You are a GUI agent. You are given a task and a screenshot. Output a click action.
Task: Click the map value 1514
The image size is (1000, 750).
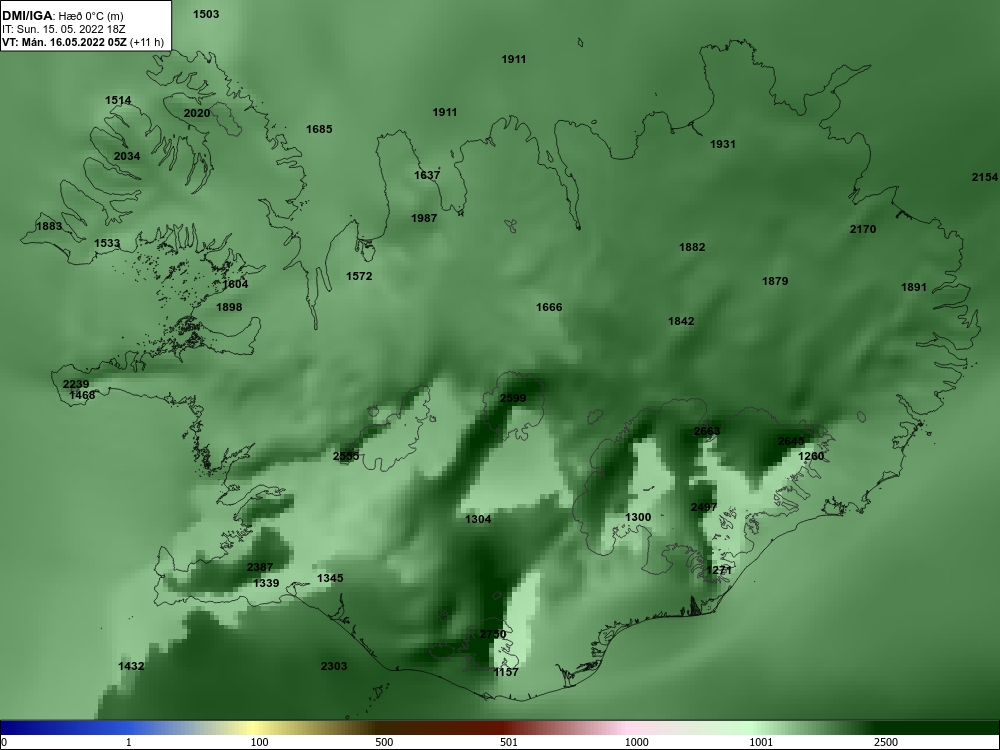(x=118, y=100)
